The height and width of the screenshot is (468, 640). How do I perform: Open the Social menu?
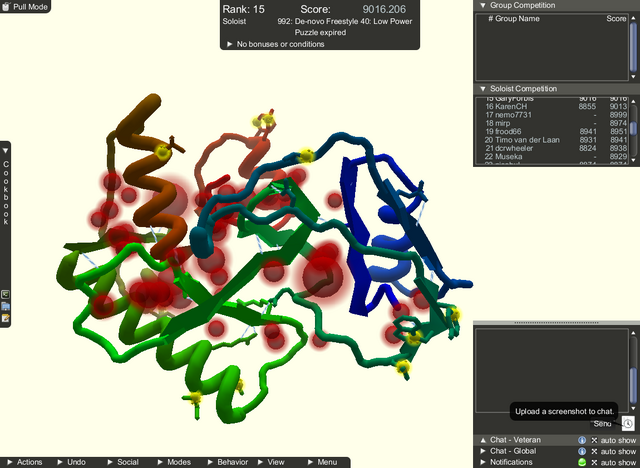coord(123,462)
